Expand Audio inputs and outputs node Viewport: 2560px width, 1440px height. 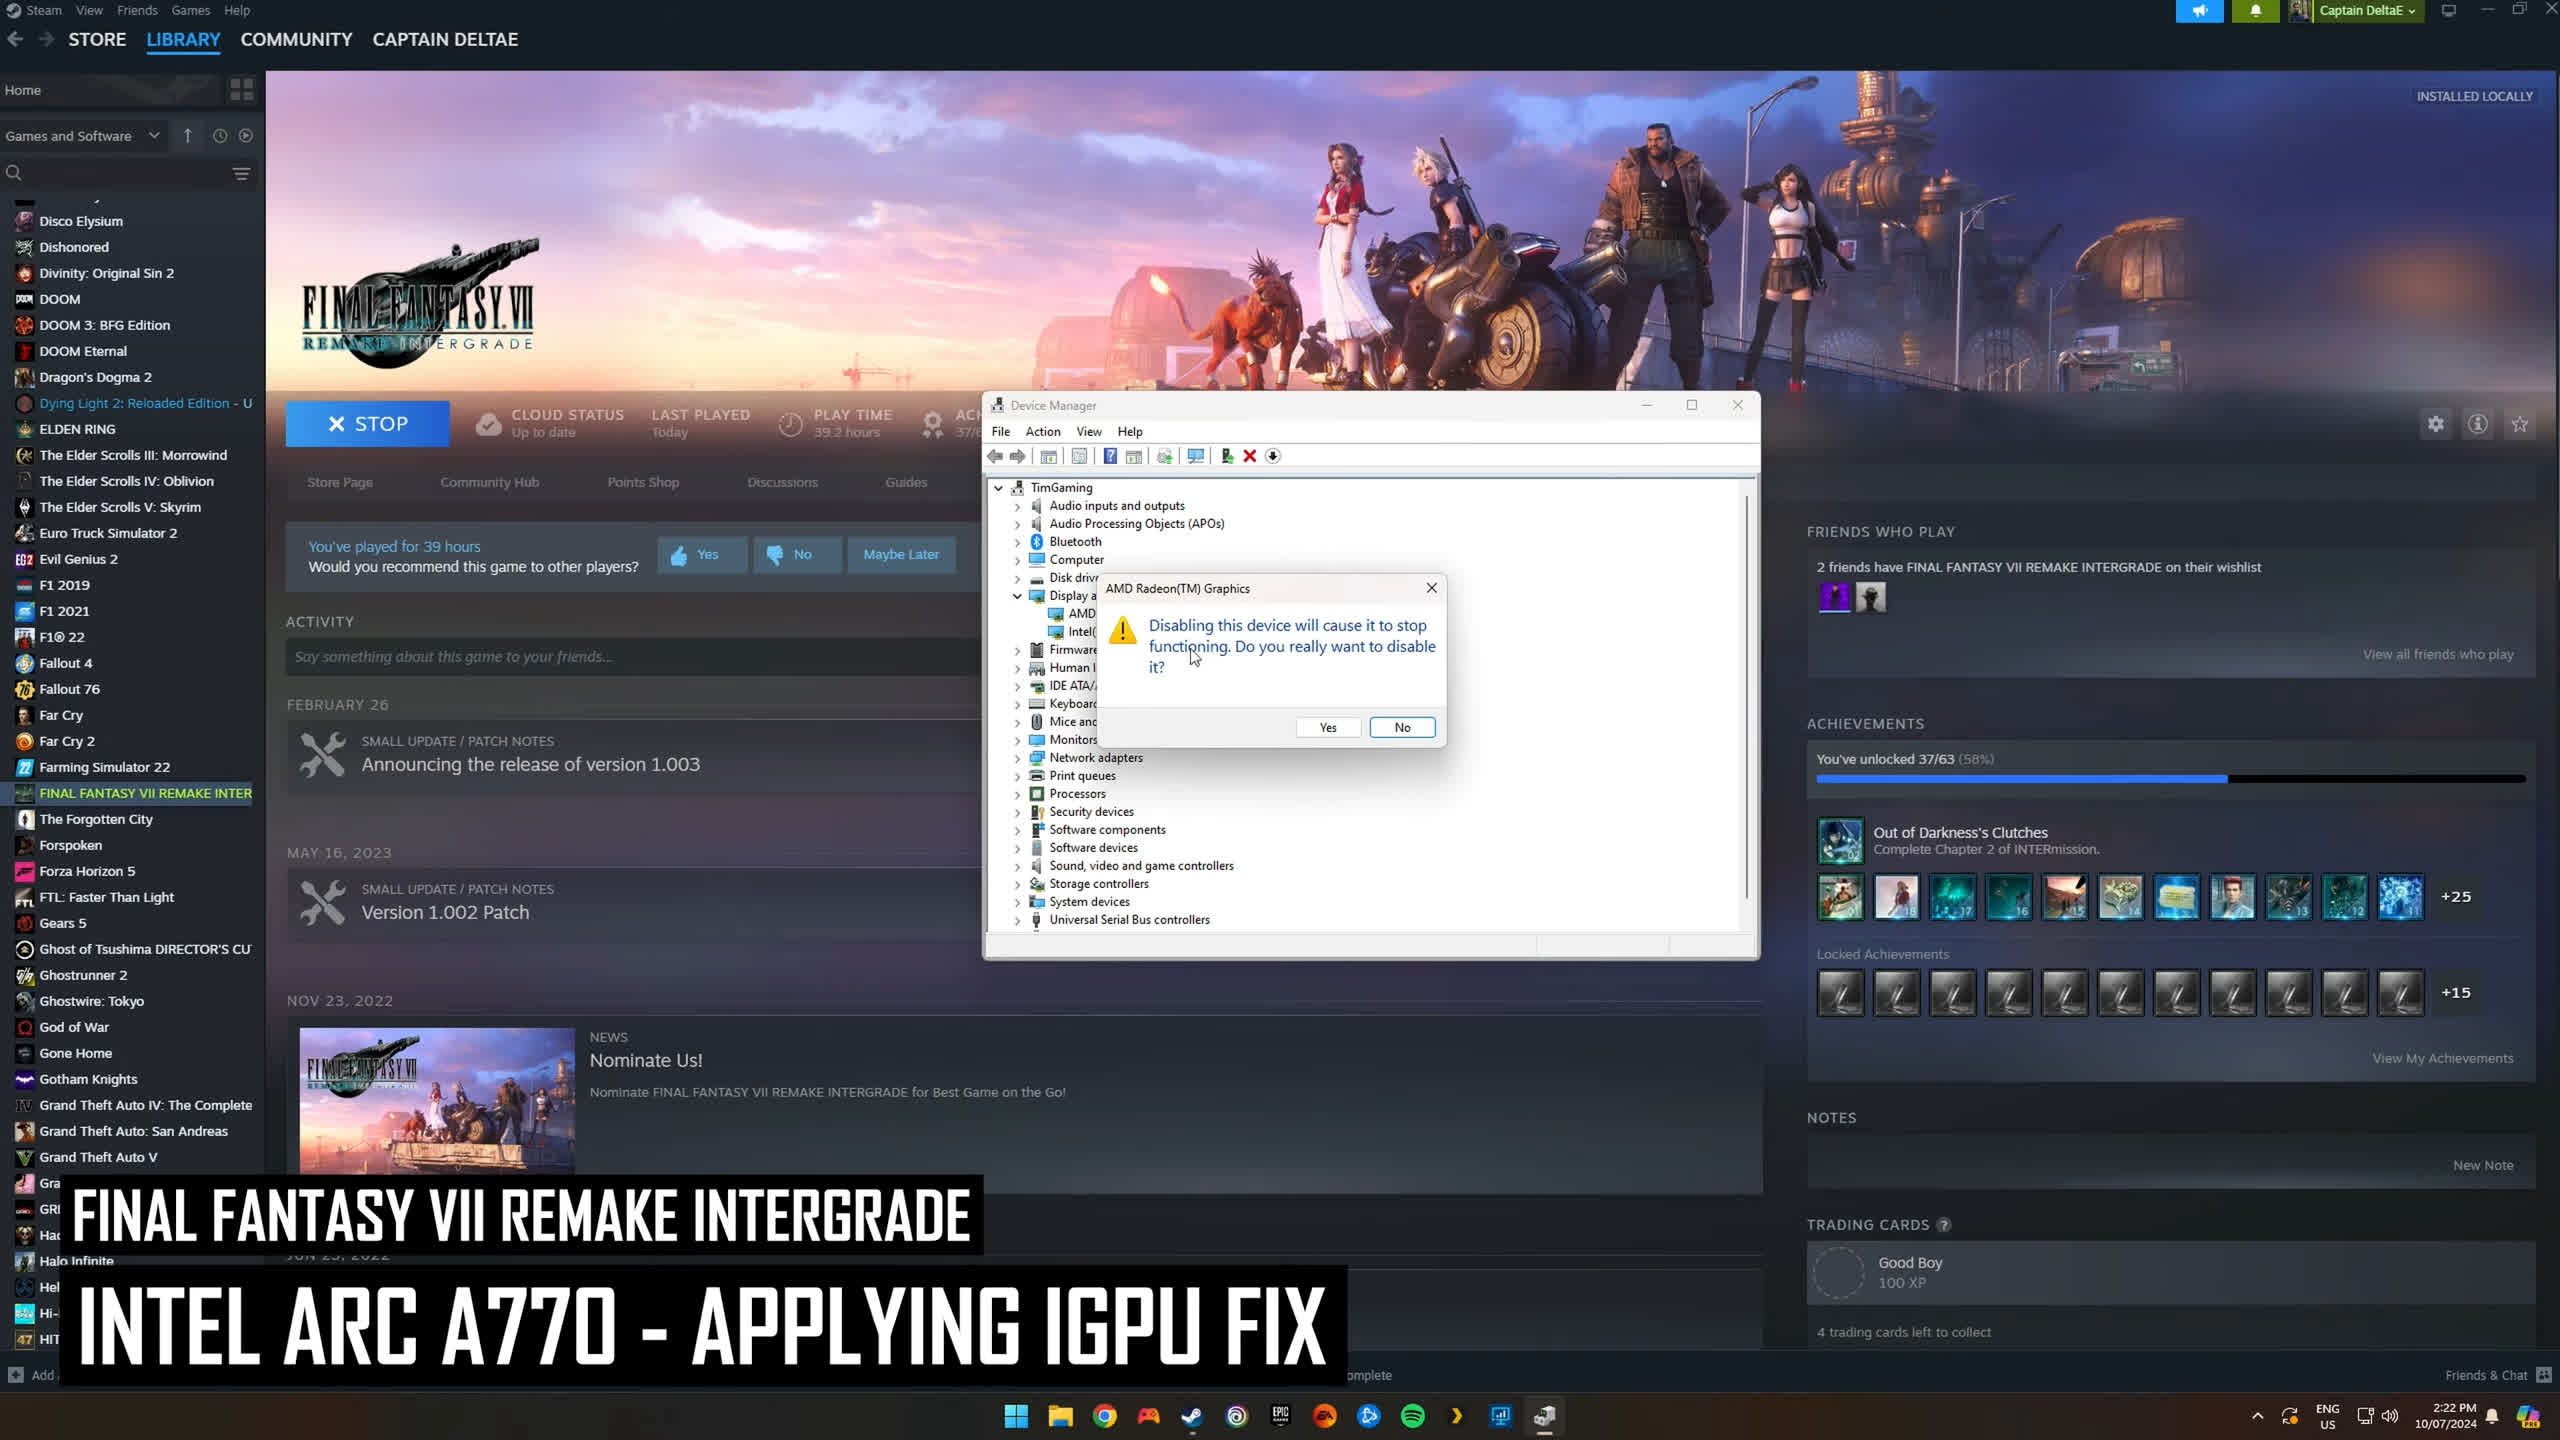[1017, 506]
